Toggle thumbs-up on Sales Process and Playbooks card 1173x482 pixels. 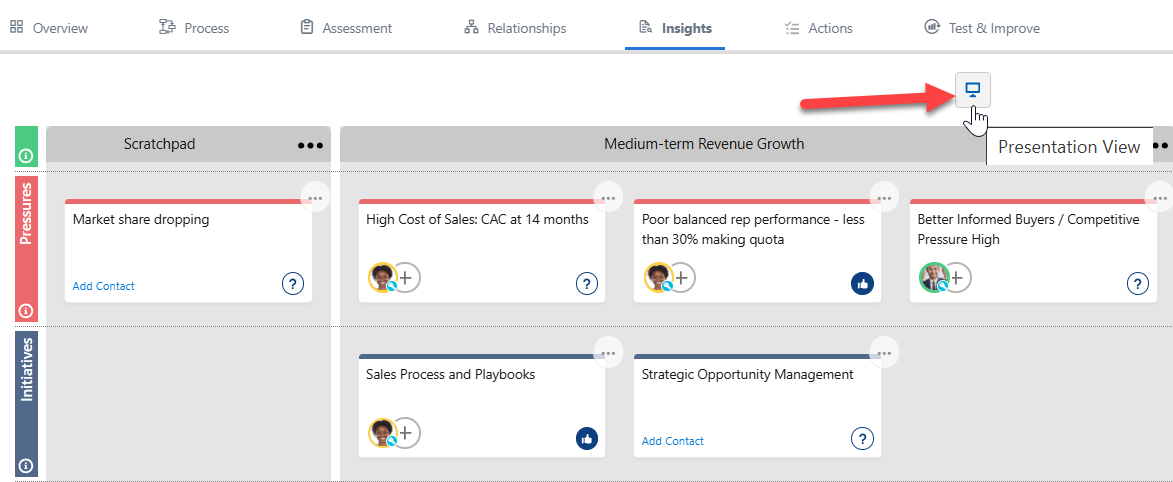587,438
